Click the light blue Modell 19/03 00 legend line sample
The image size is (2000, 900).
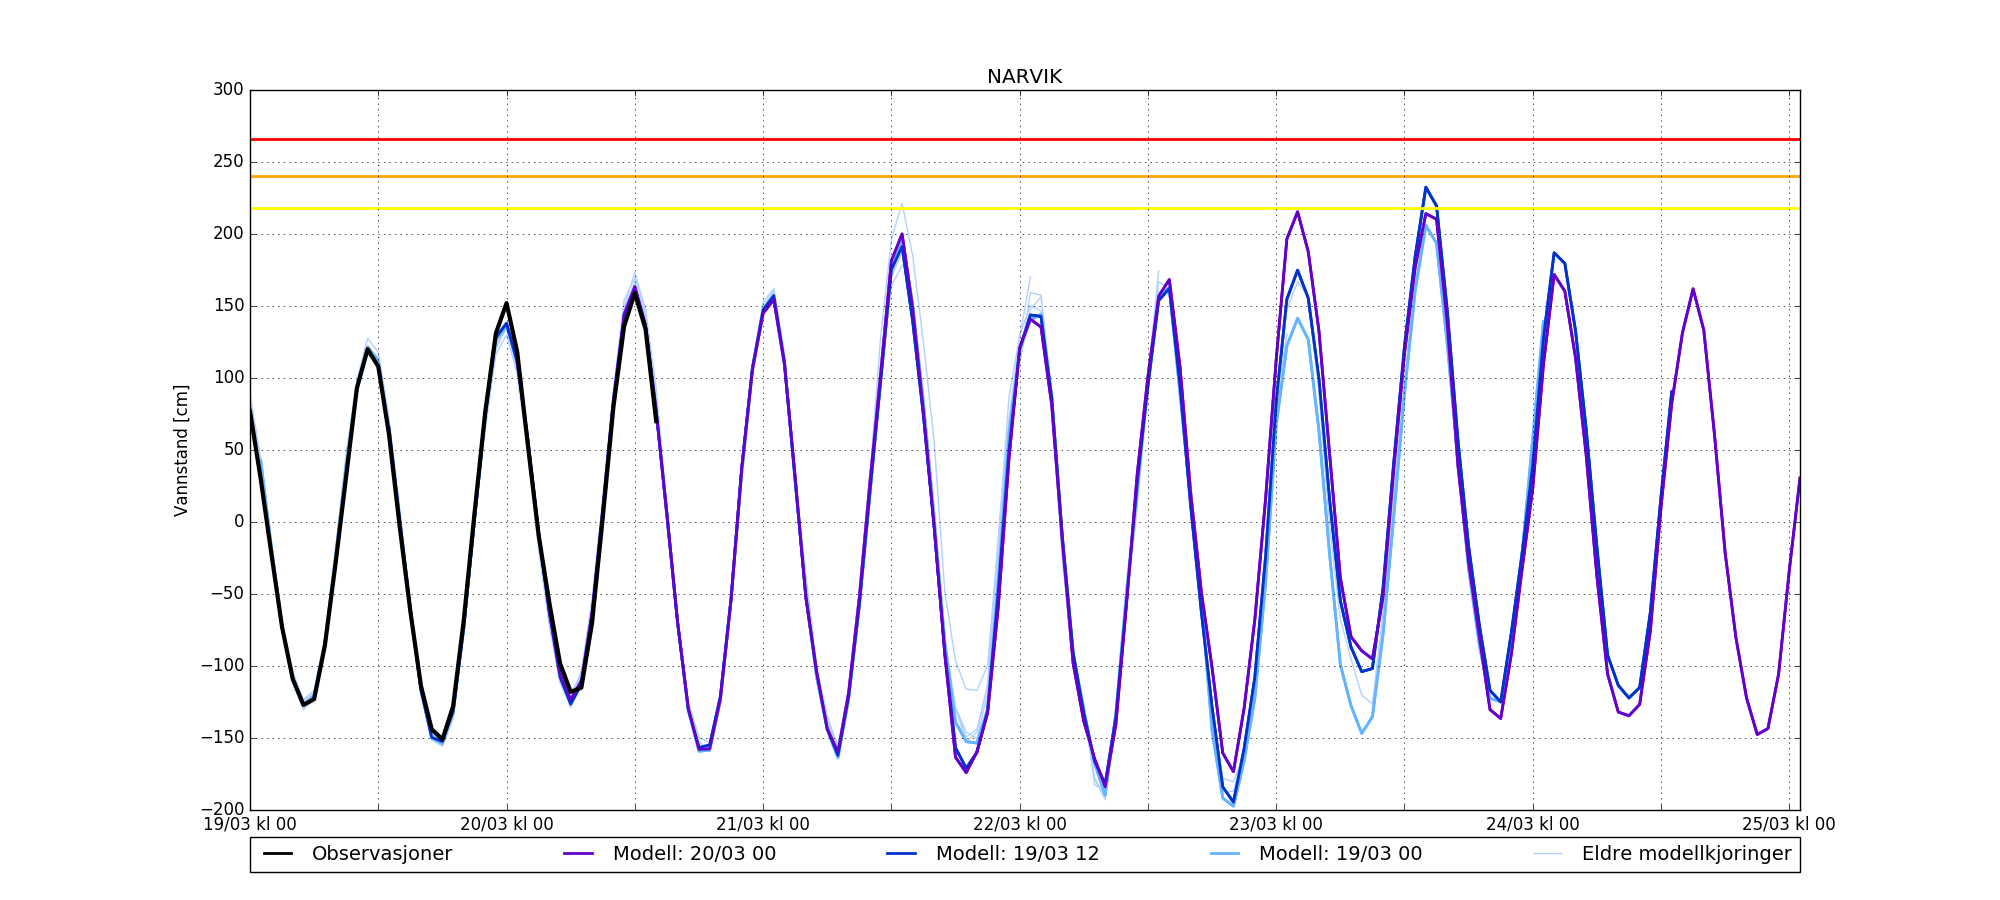click(x=1225, y=854)
